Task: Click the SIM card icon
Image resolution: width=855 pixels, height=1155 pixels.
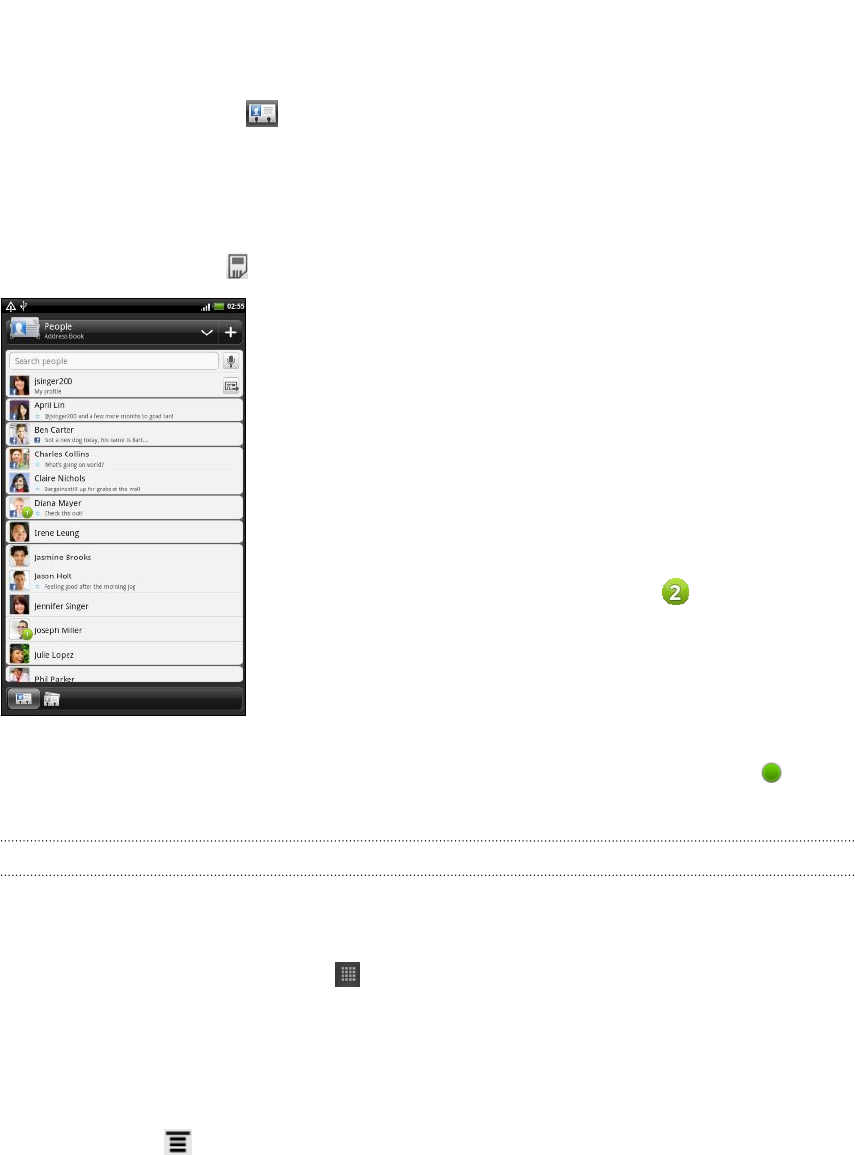Action: [237, 266]
